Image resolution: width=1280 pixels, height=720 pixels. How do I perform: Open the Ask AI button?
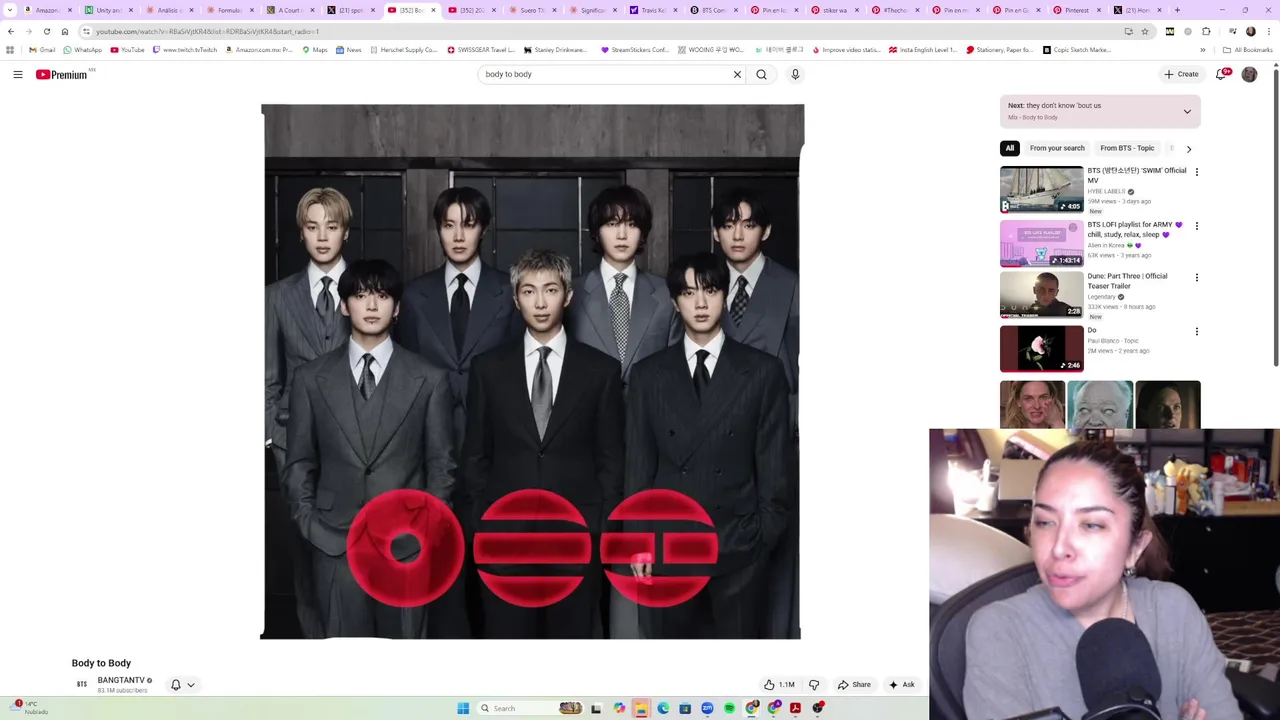click(901, 685)
